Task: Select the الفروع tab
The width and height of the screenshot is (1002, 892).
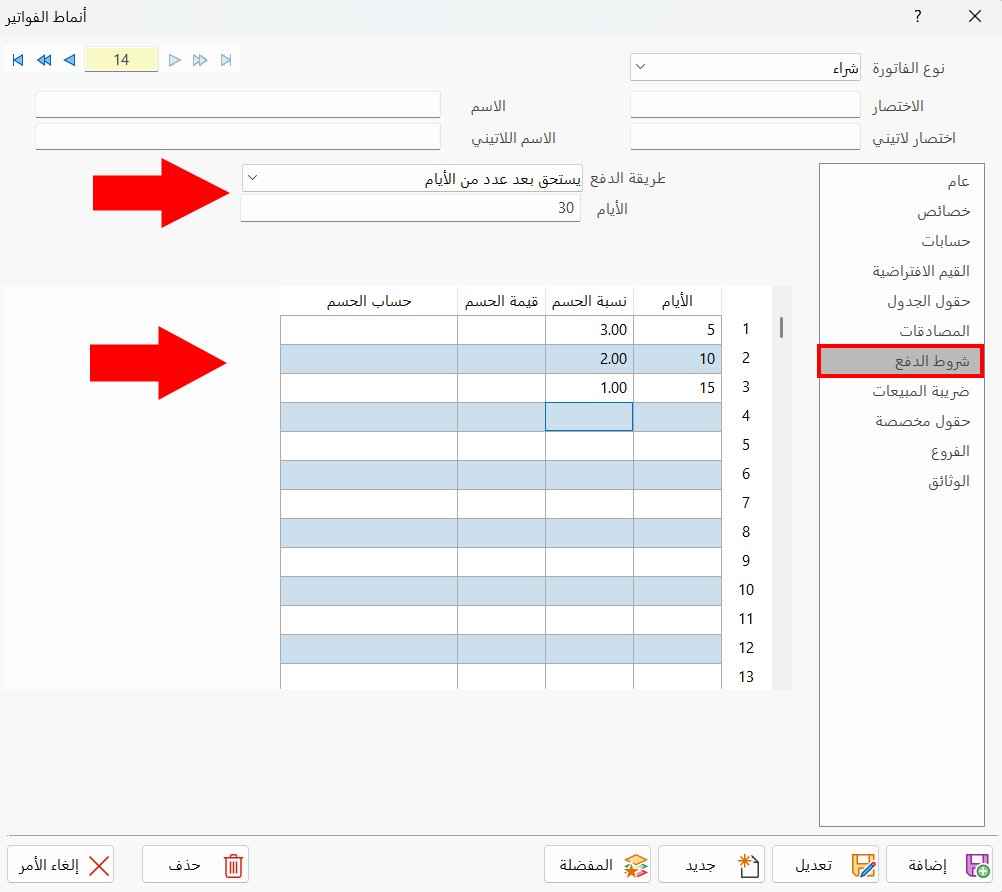Action: click(x=902, y=451)
